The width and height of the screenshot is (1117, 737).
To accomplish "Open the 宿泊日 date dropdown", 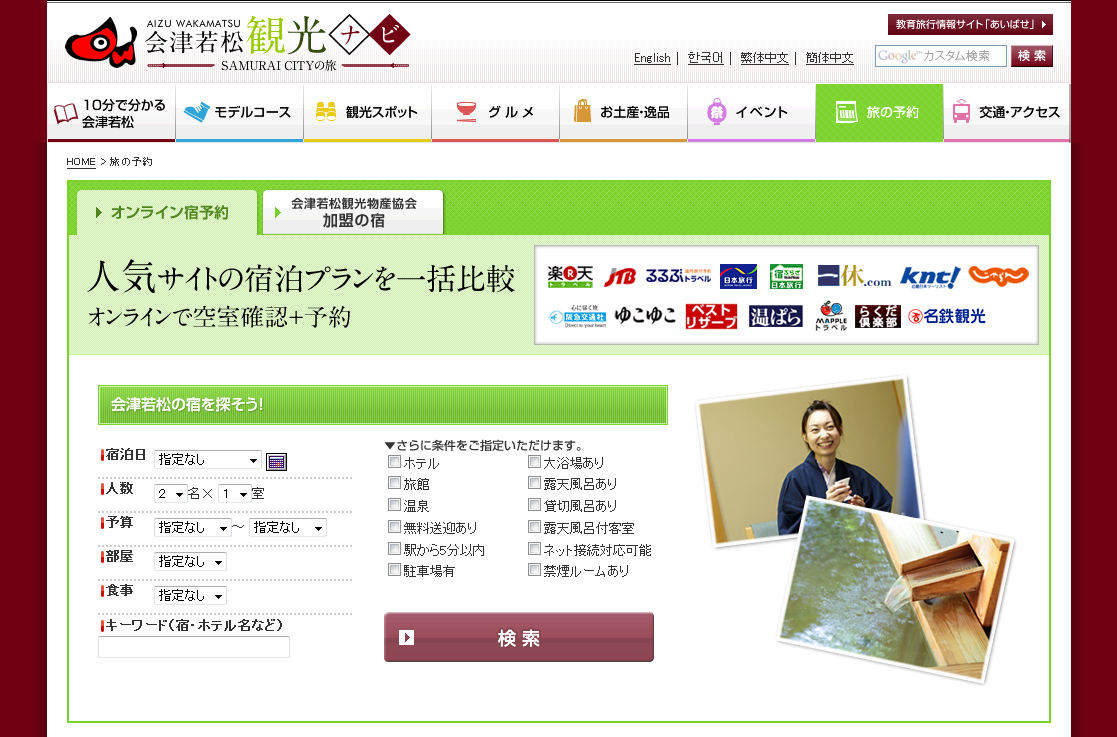I will 208,460.
